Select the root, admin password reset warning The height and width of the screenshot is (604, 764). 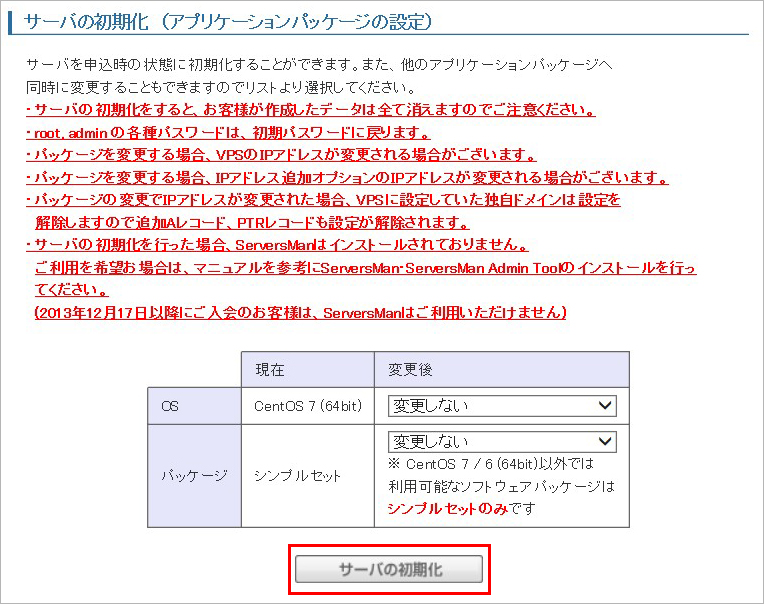[x=228, y=133]
